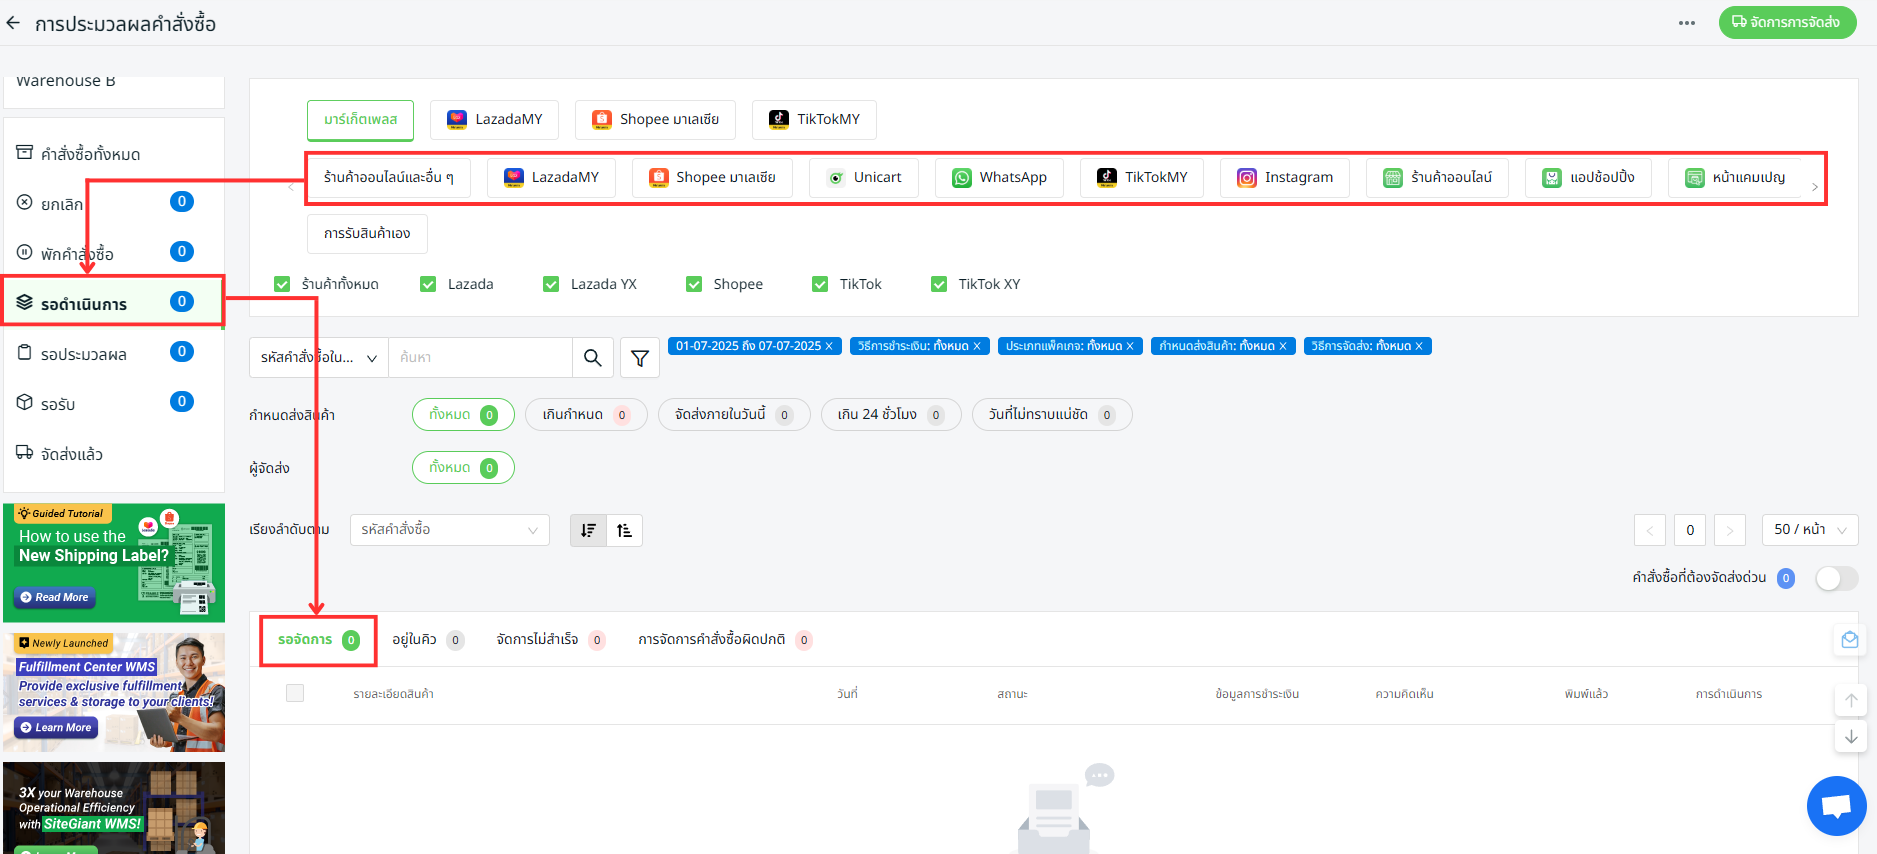
Task: Click the green shipping management button
Action: coord(1786,22)
